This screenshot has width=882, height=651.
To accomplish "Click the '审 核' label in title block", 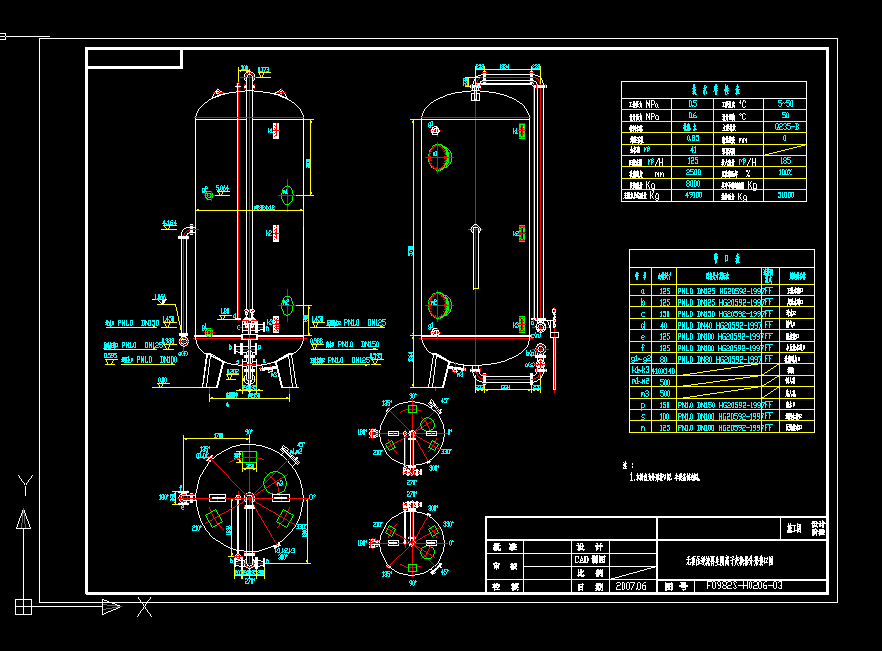I will click(505, 567).
